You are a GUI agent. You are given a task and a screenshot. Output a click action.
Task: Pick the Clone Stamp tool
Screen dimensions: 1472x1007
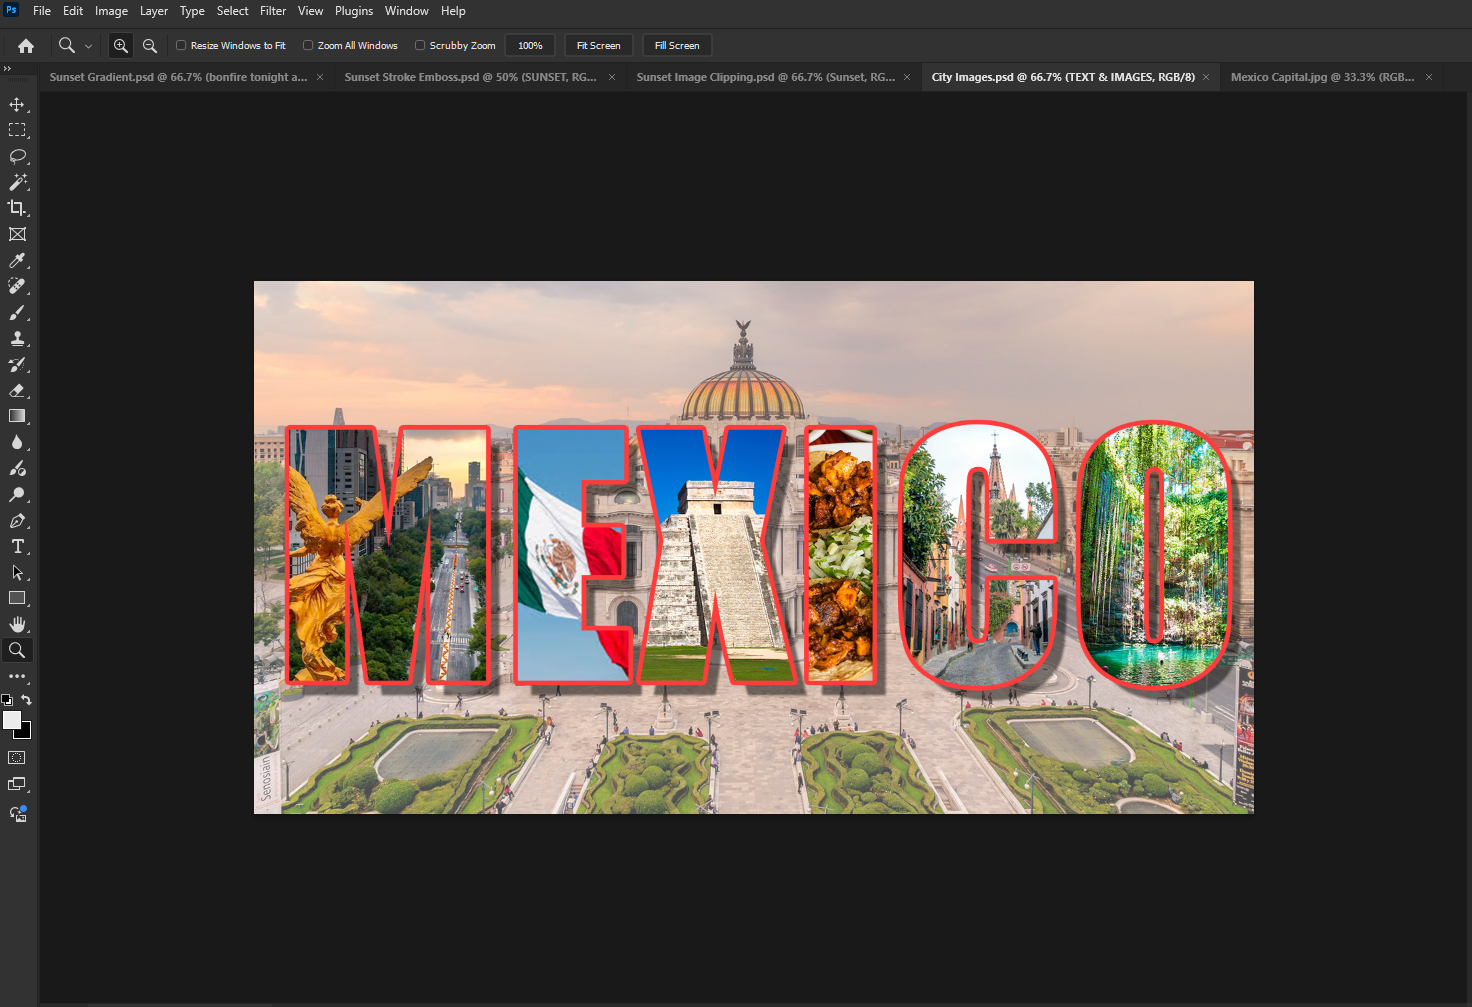click(x=17, y=338)
